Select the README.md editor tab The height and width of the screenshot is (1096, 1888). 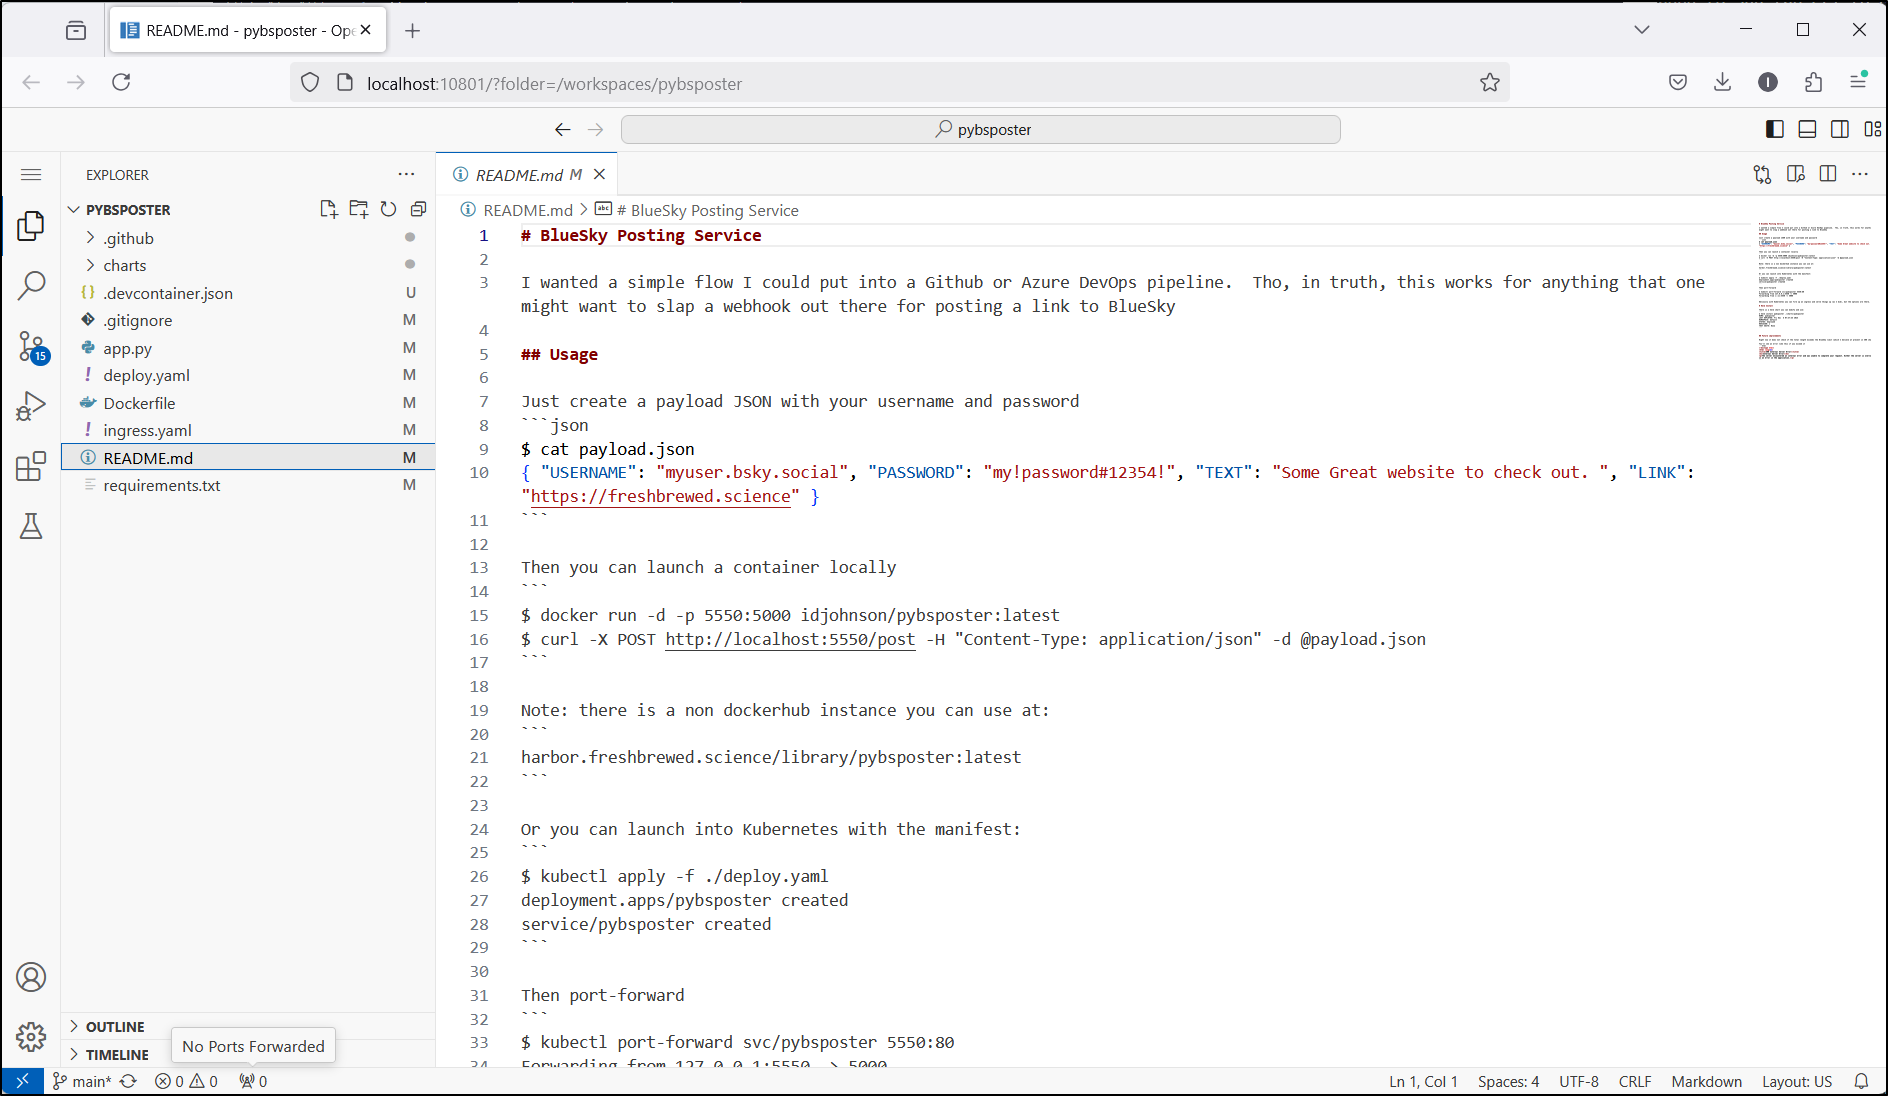point(518,175)
